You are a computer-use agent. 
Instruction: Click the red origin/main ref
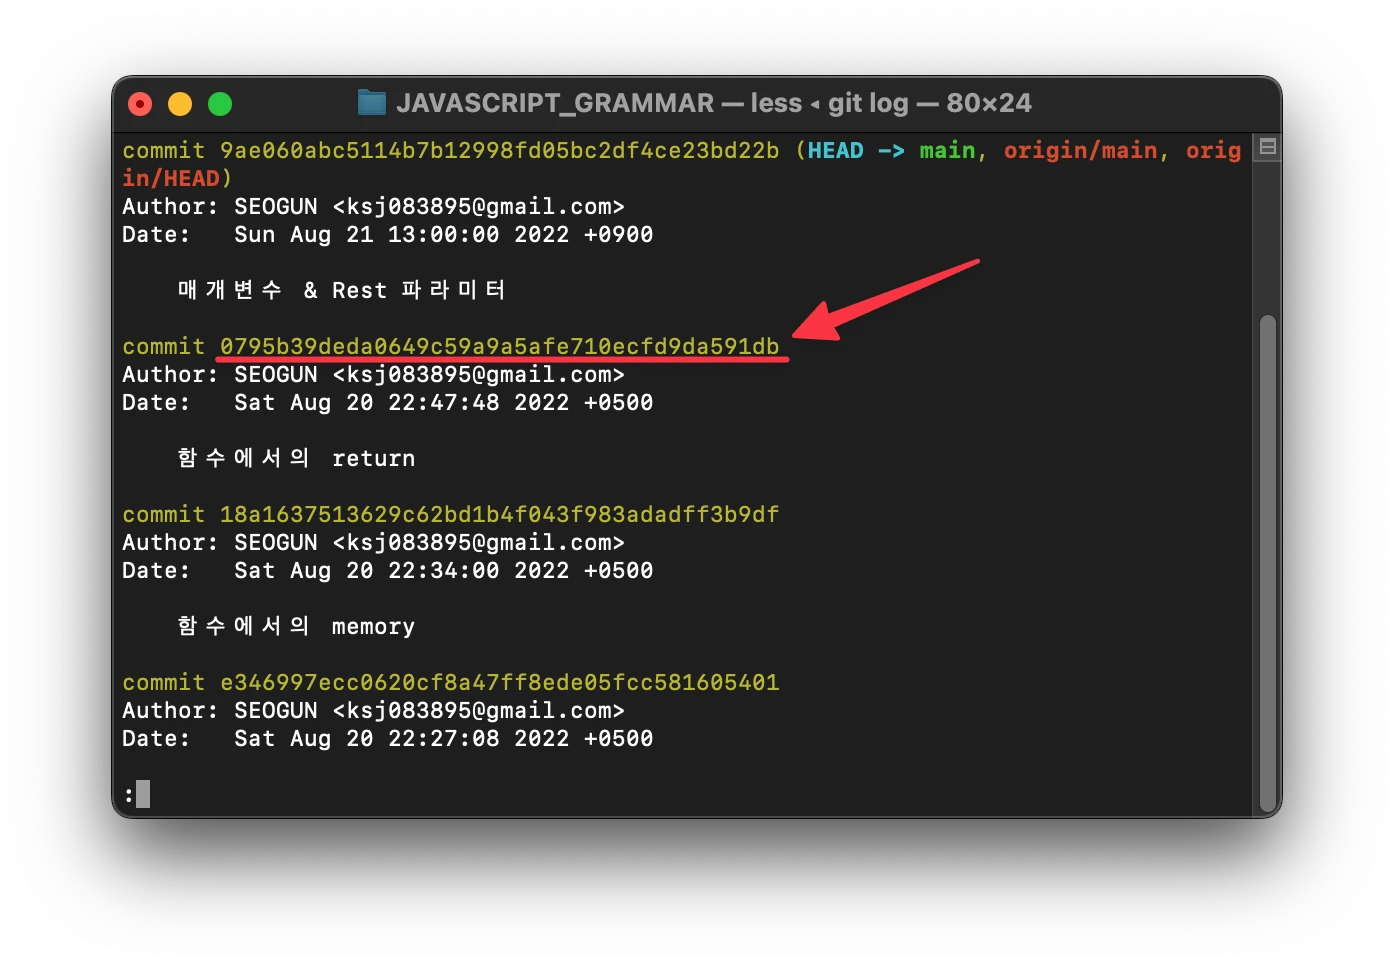(1080, 151)
